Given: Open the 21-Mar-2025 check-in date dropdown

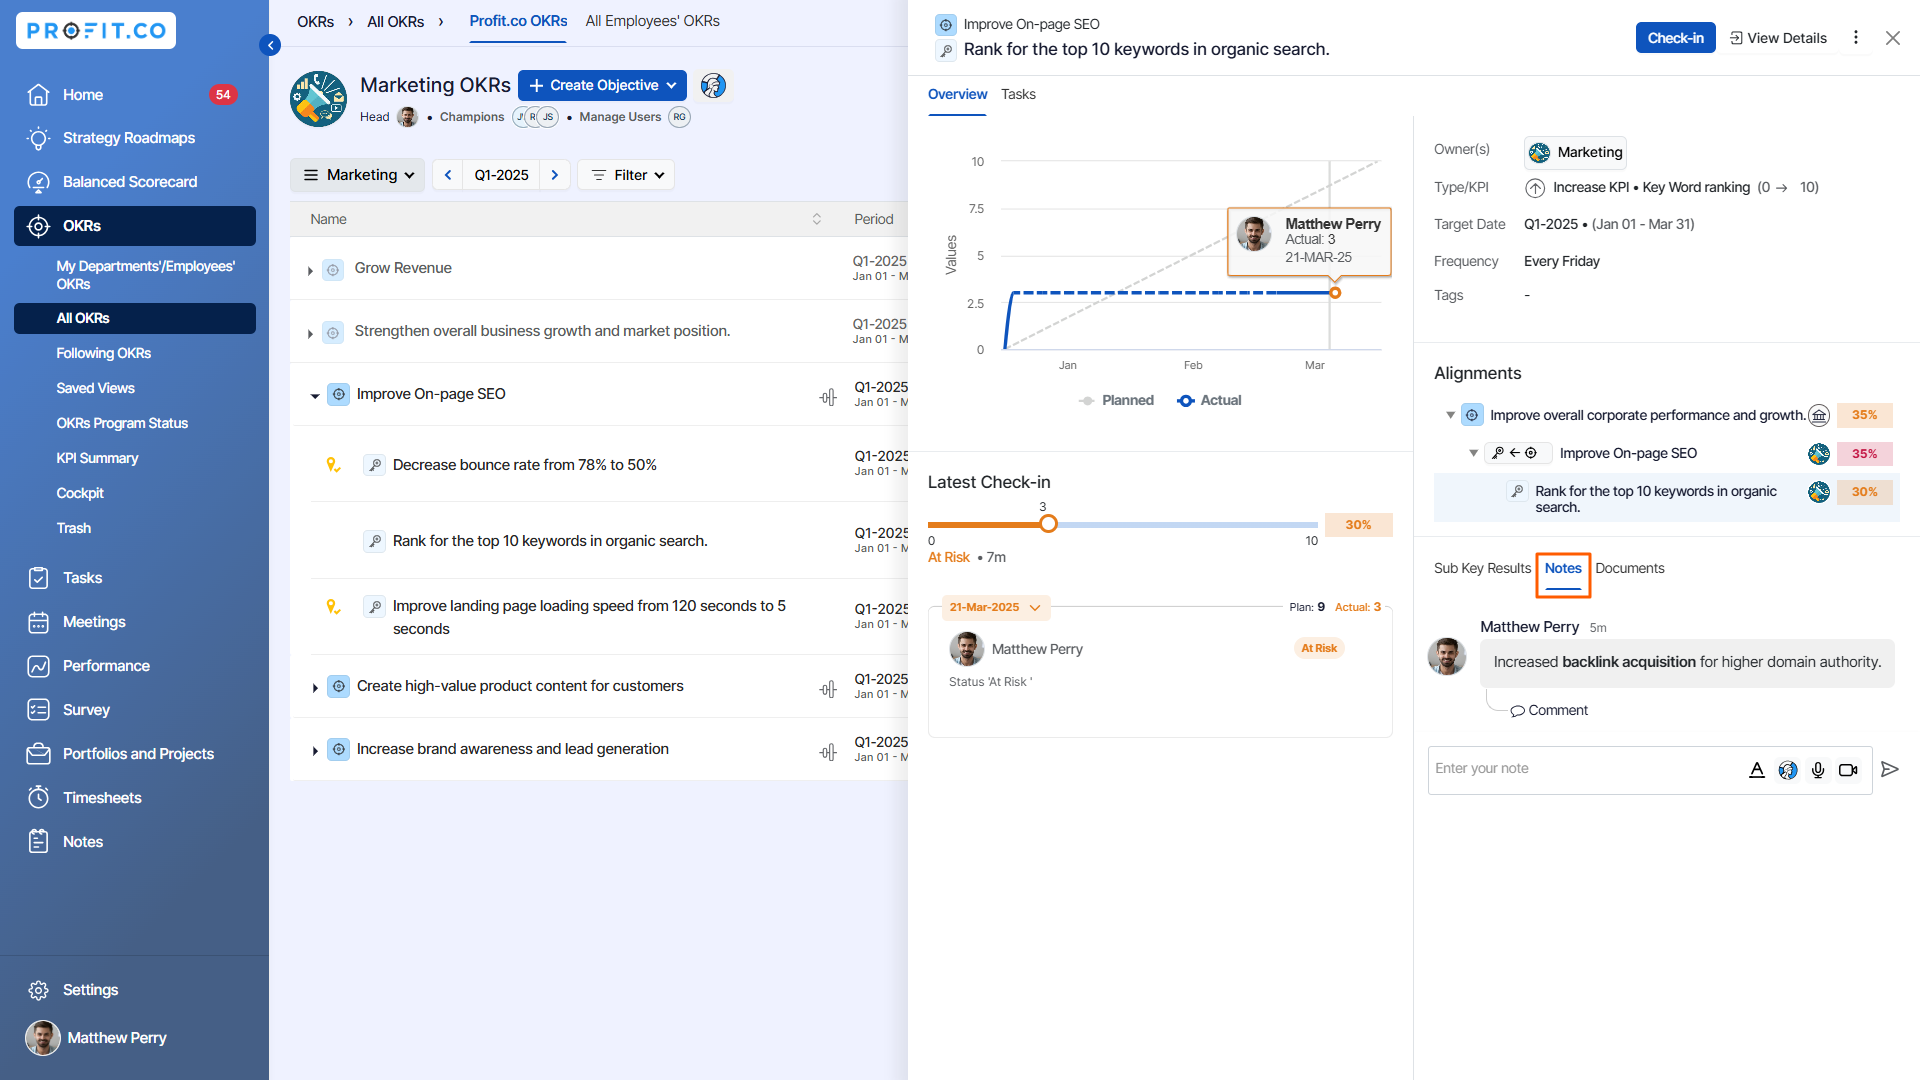Looking at the screenshot, I should pos(995,607).
